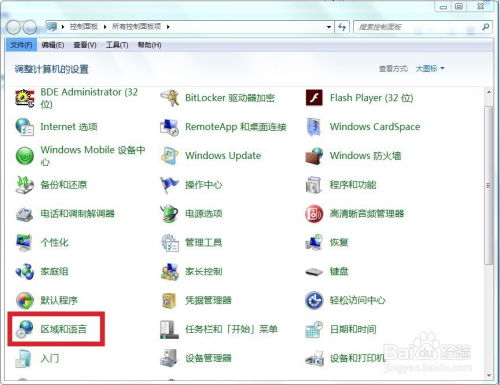Viewport: 500px width, 385px height.
Task: Expand the arrow before 控制面板 breadcrumb
Action: pos(63,27)
